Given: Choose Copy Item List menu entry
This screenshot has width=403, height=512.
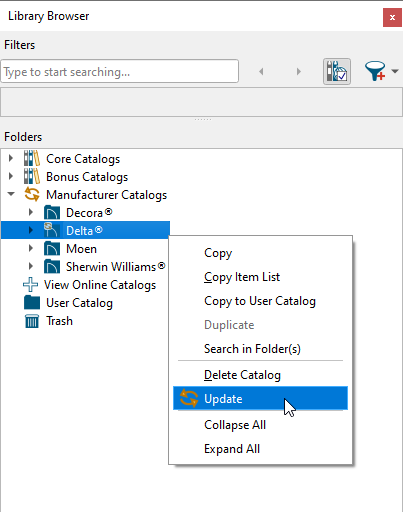Looking at the screenshot, I should 260,277.
